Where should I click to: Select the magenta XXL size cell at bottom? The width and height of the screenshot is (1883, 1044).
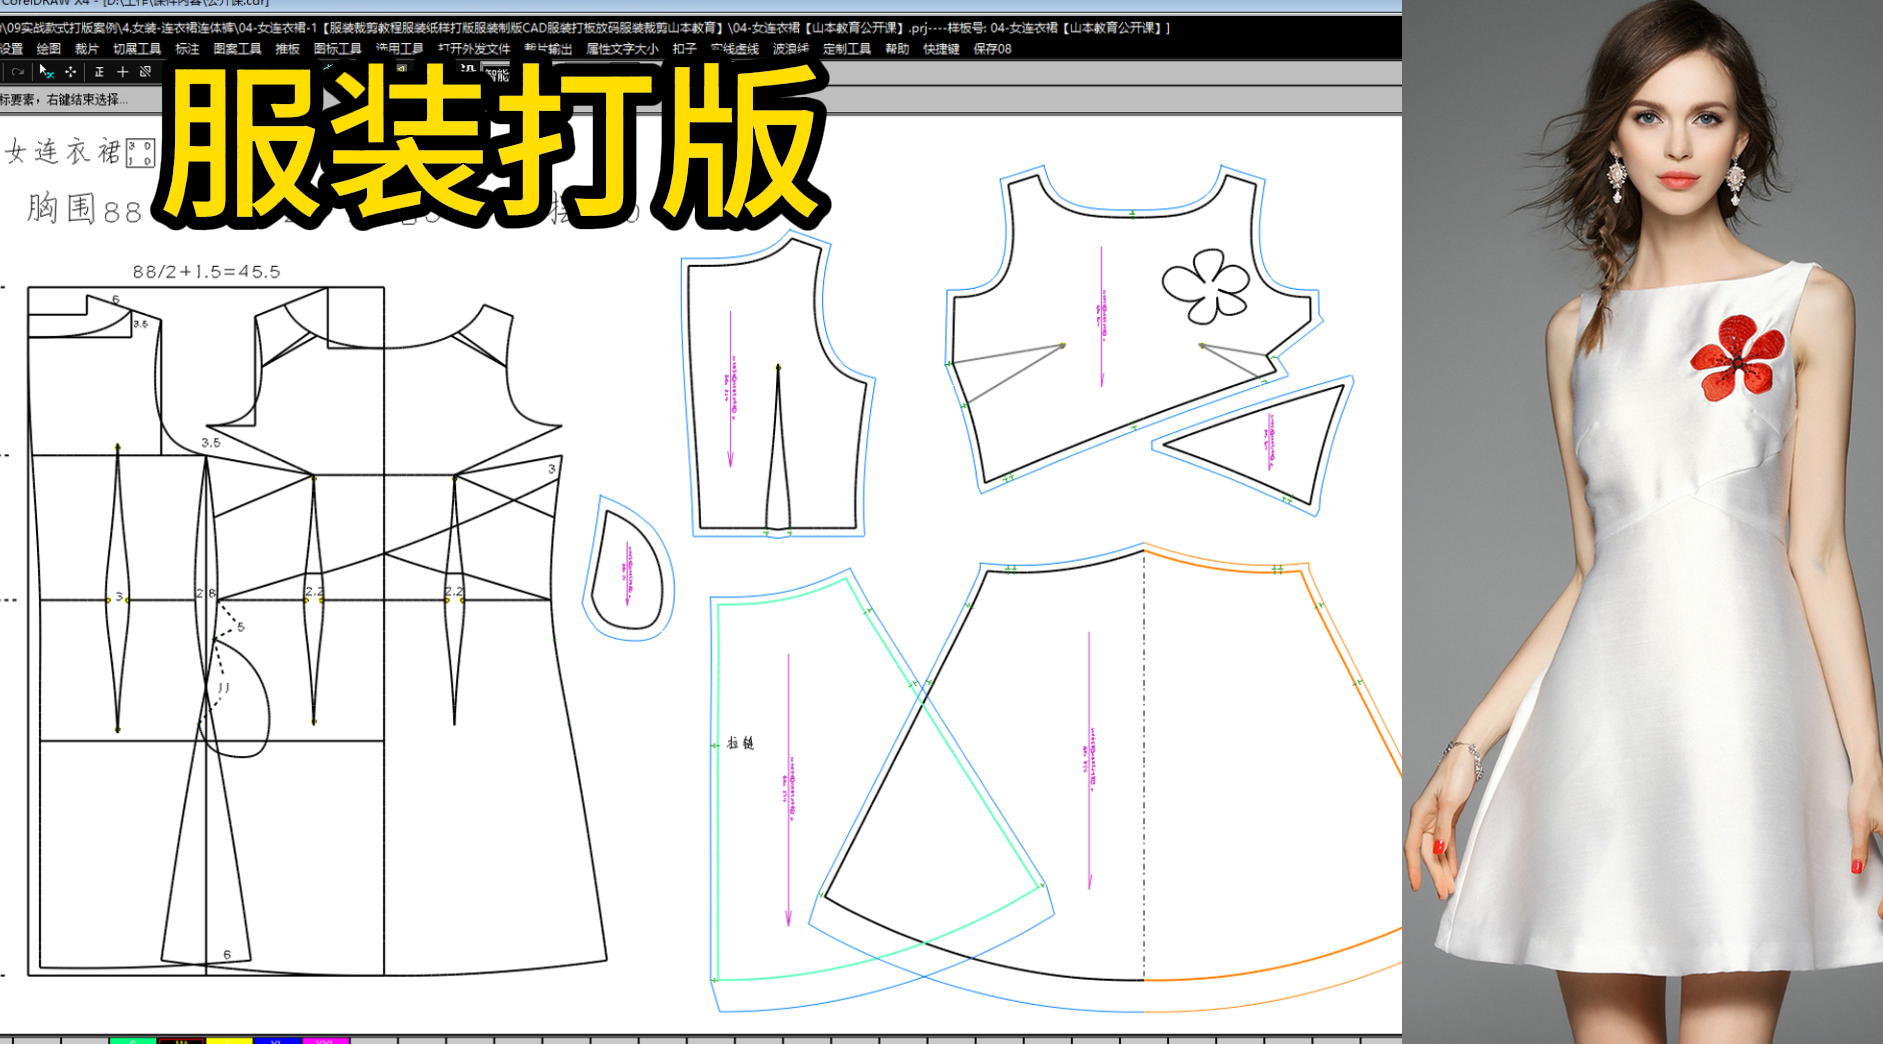tap(325, 1040)
